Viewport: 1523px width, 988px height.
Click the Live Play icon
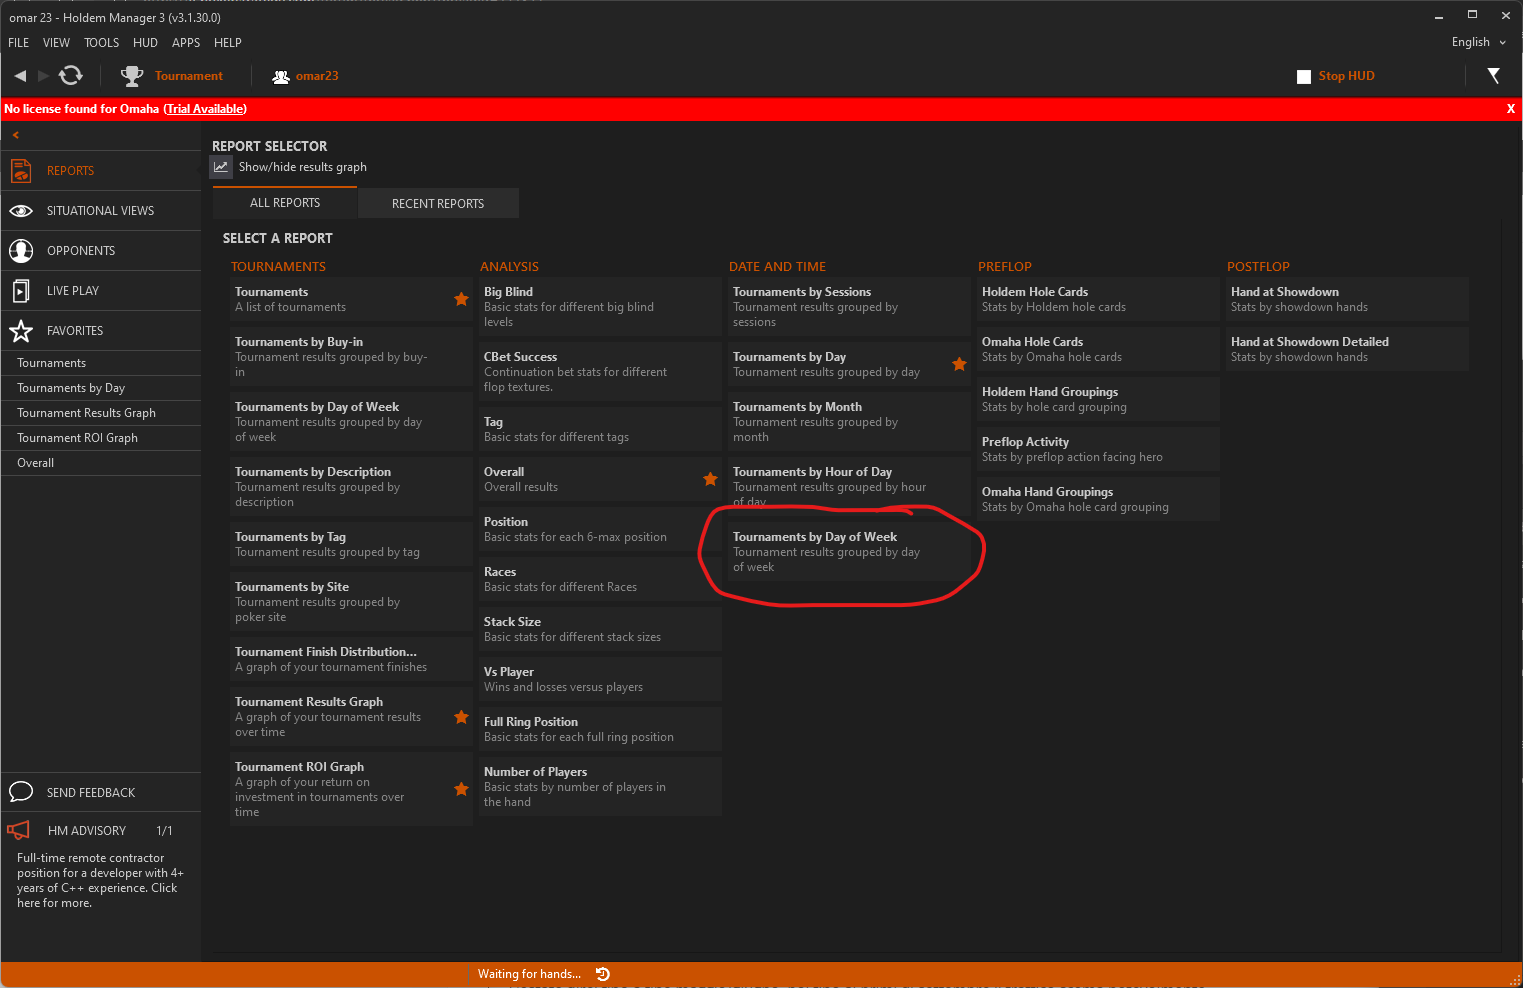pos(21,291)
